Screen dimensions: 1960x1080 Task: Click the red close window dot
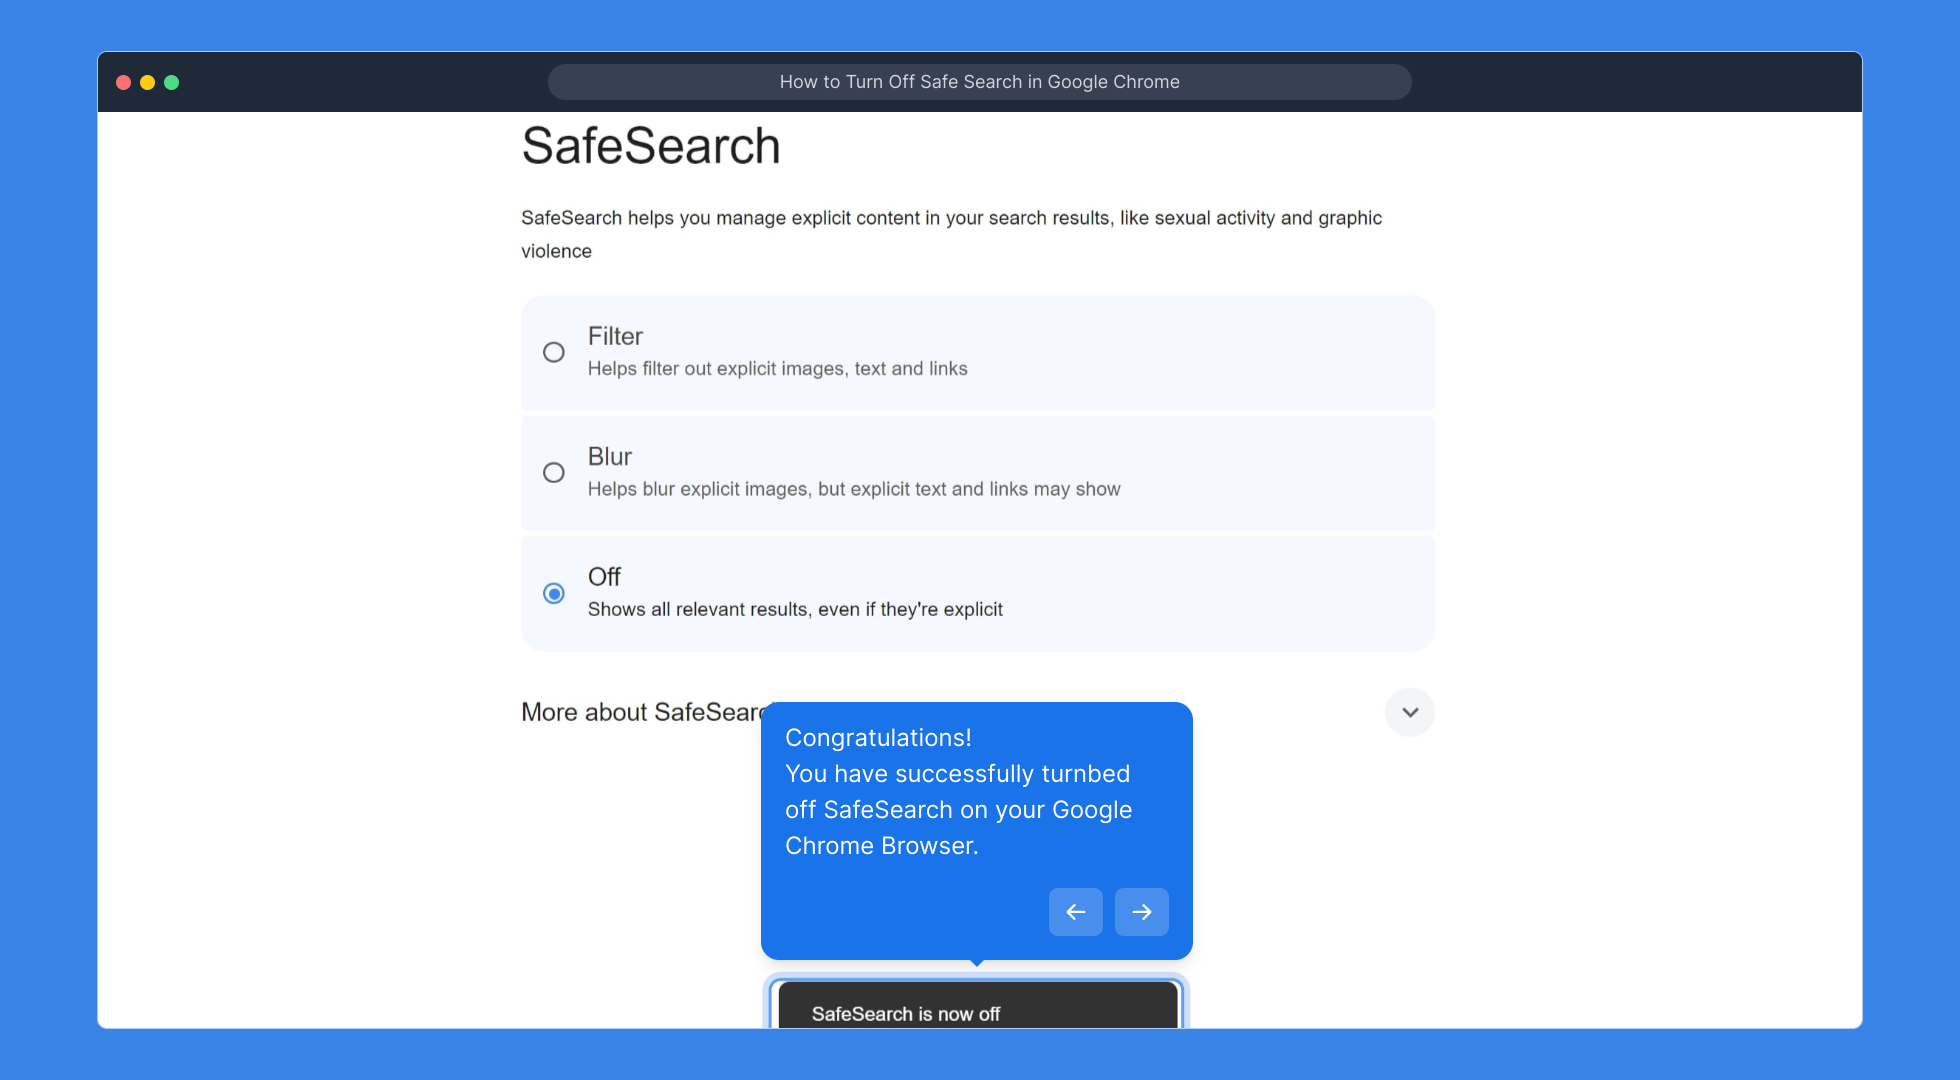(124, 82)
